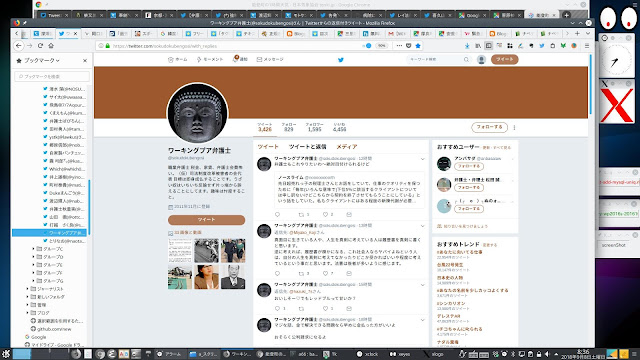Click 台風22号発生 trend link
Screen dimensions: 640x360
(x=450, y=265)
